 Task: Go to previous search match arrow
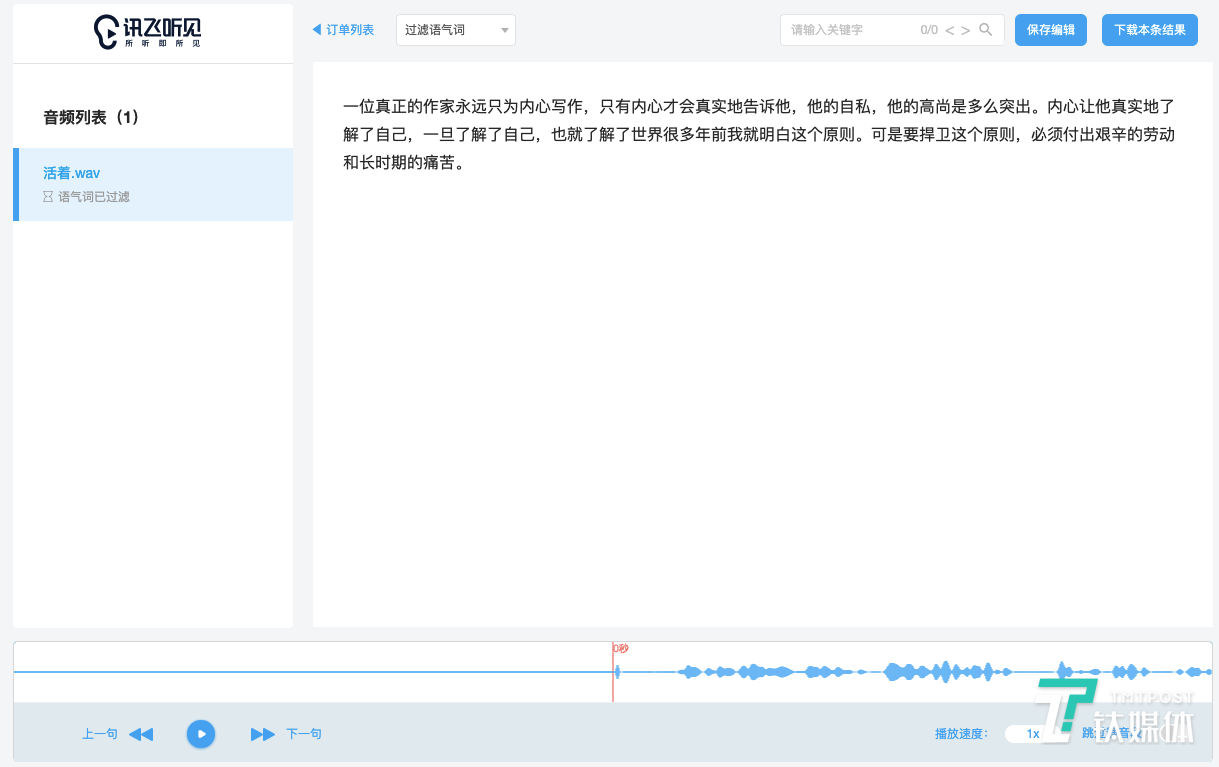click(x=950, y=30)
